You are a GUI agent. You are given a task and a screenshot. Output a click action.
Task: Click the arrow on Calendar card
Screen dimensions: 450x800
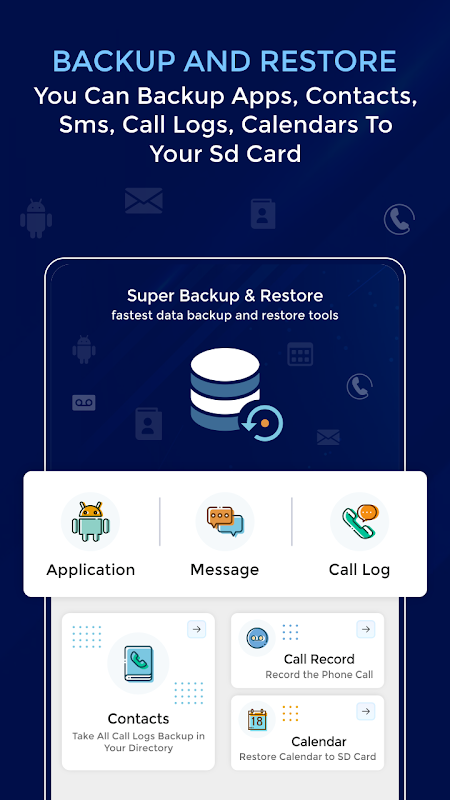click(365, 711)
